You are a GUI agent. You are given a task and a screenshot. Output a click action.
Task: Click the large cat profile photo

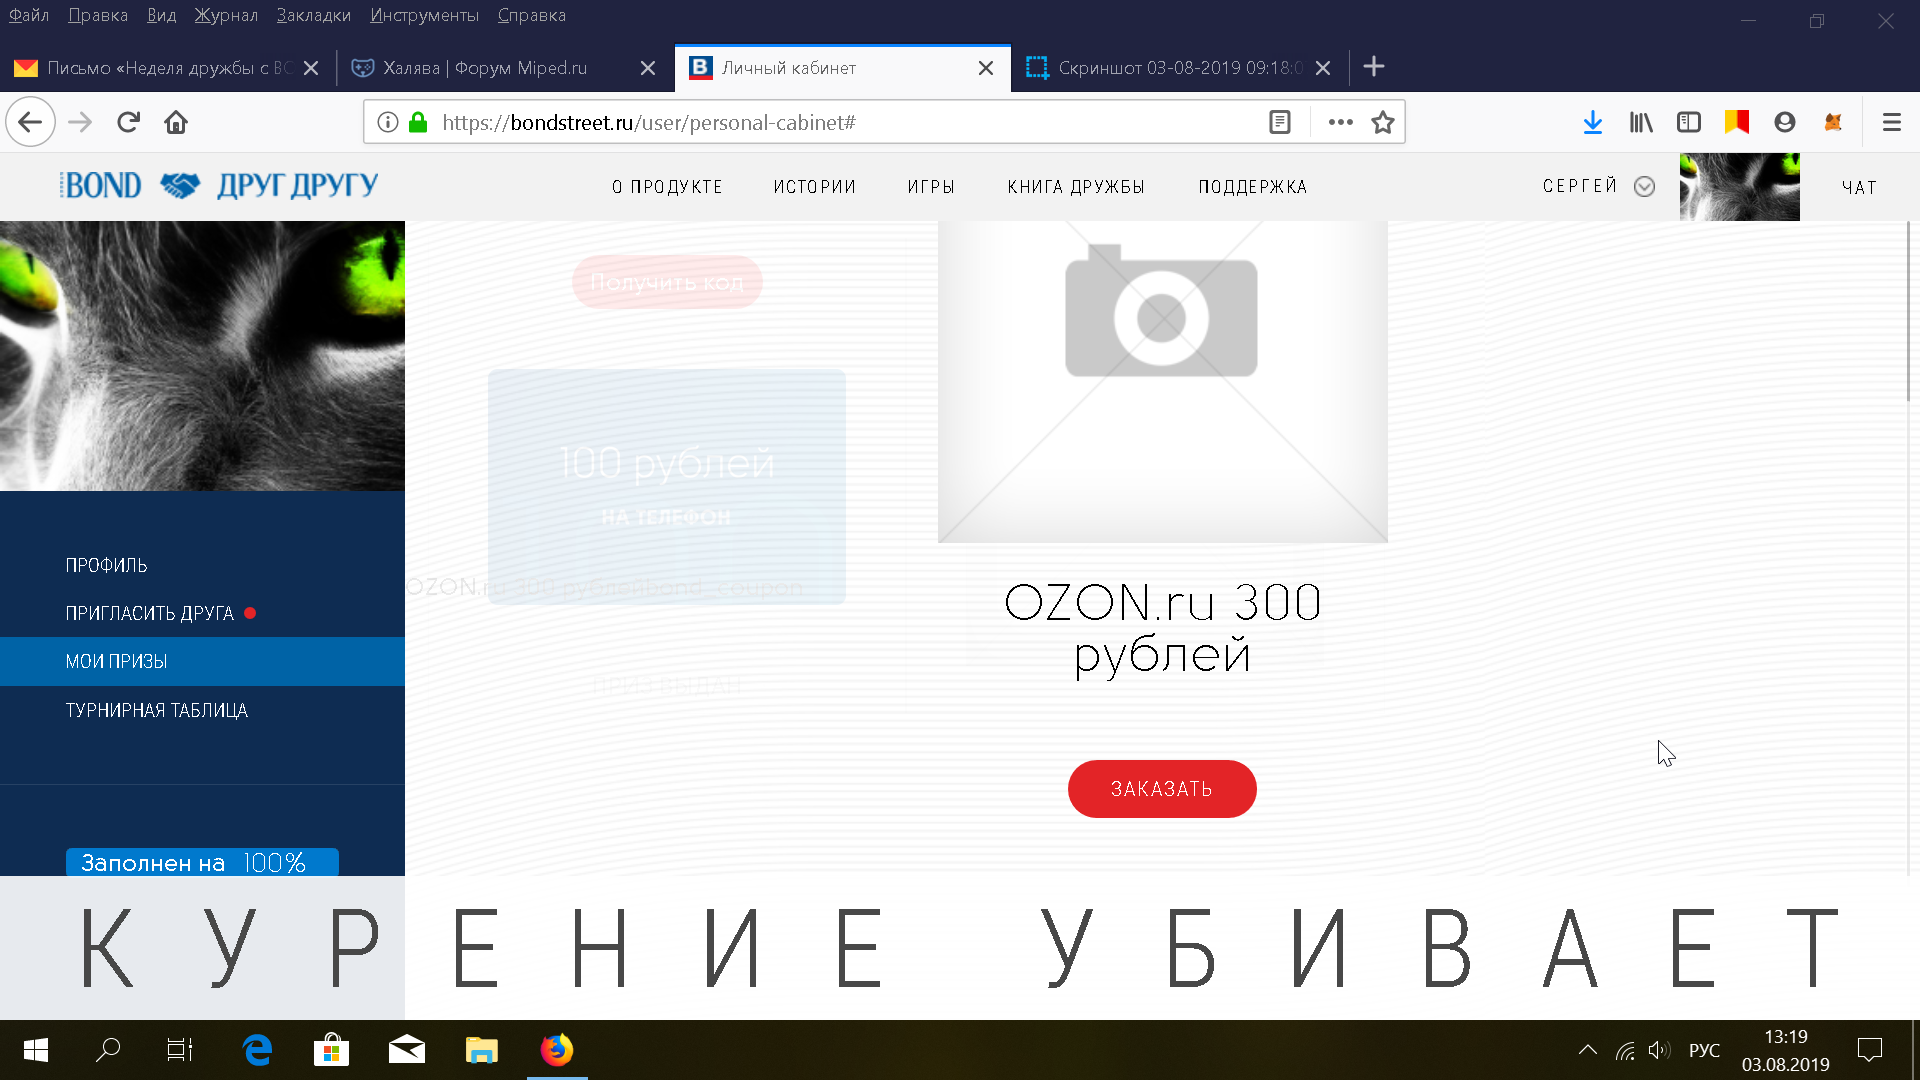[x=202, y=356]
